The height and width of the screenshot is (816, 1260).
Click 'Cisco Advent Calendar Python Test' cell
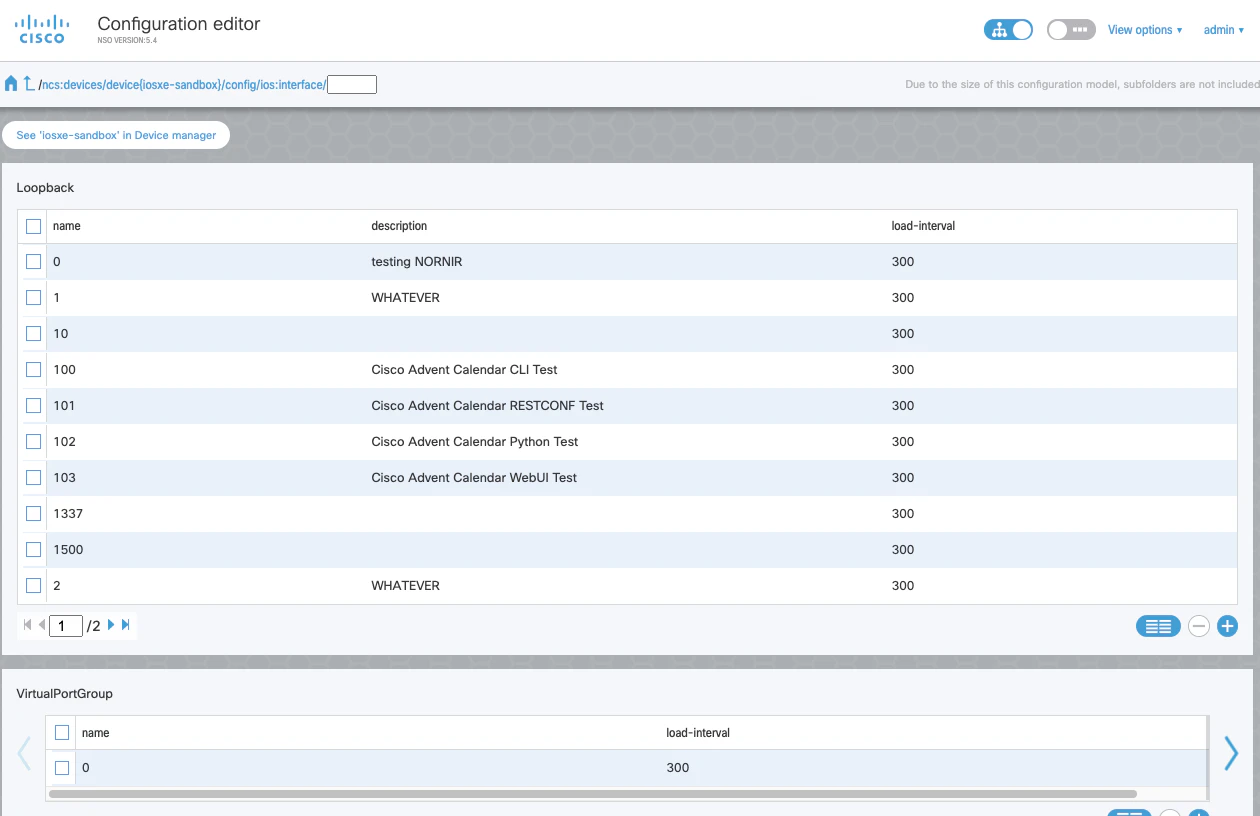(x=475, y=442)
